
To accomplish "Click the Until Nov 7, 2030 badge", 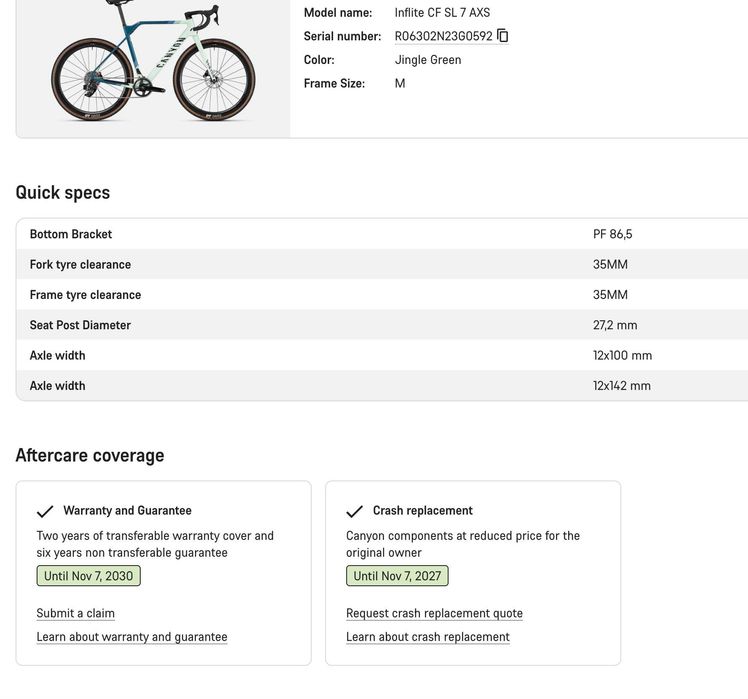I will point(88,576).
